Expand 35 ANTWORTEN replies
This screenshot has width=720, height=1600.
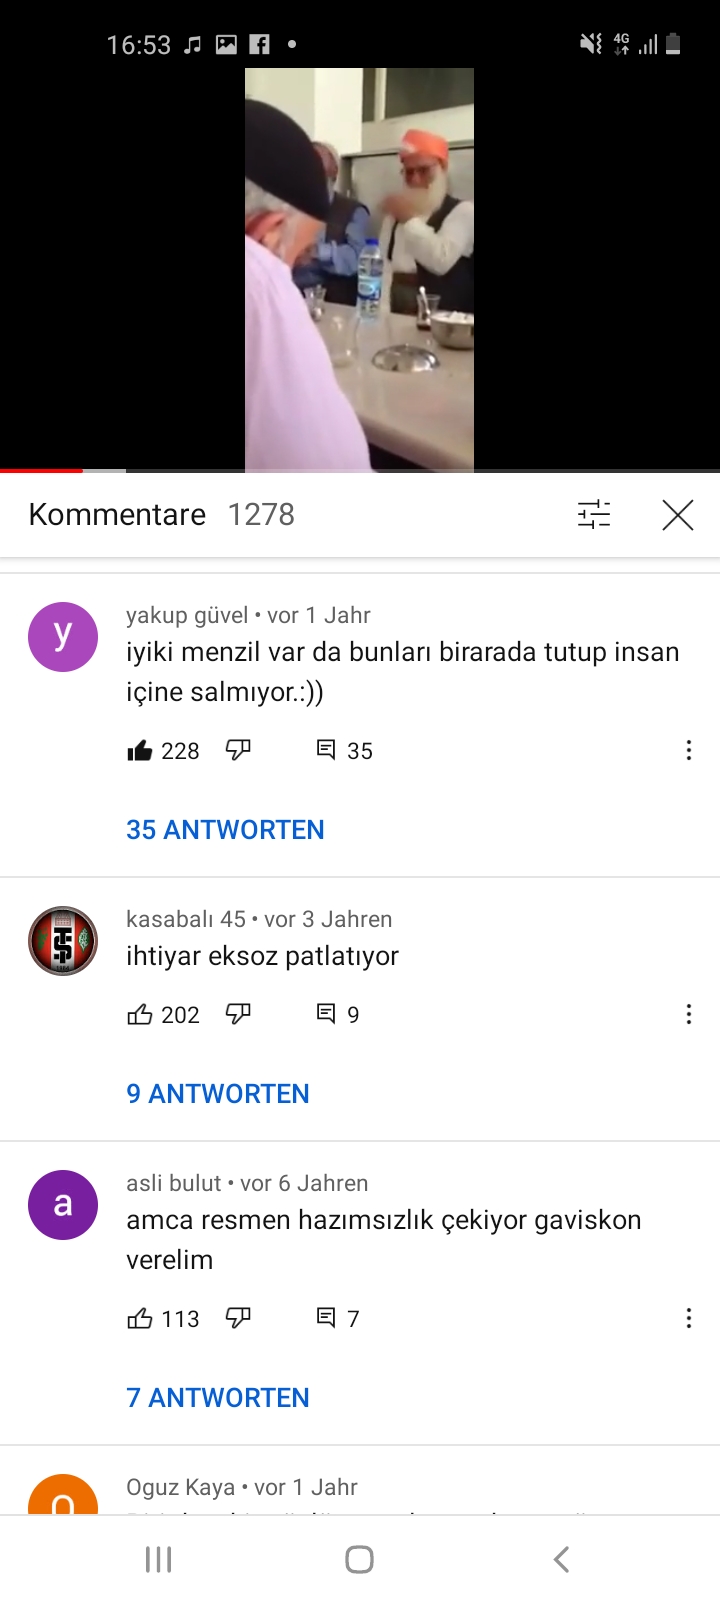(225, 830)
